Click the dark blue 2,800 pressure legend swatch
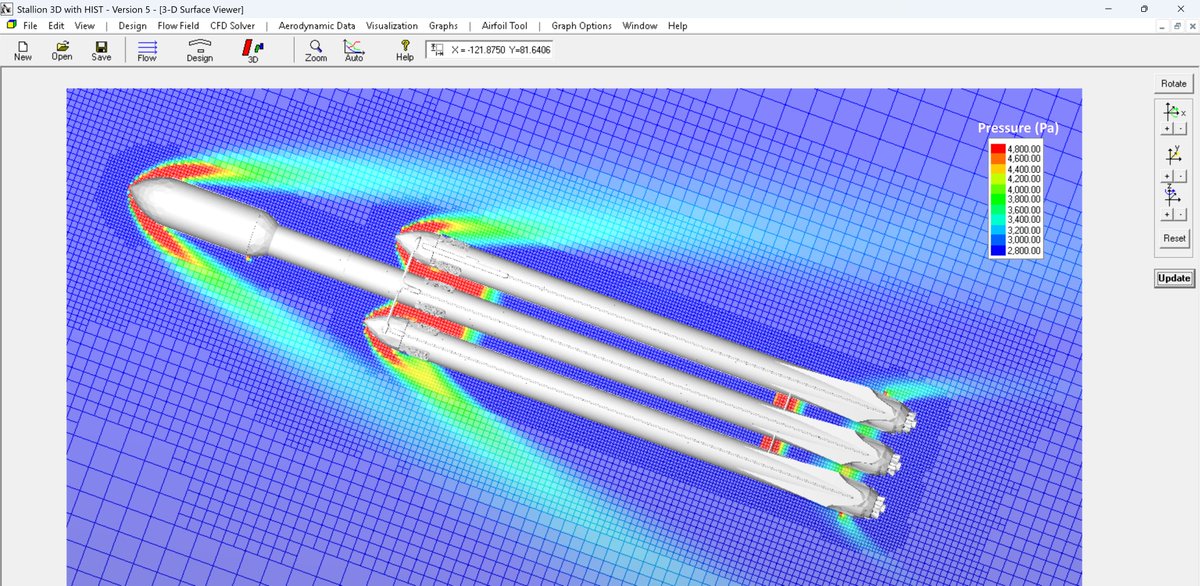The width and height of the screenshot is (1200, 586). [997, 251]
